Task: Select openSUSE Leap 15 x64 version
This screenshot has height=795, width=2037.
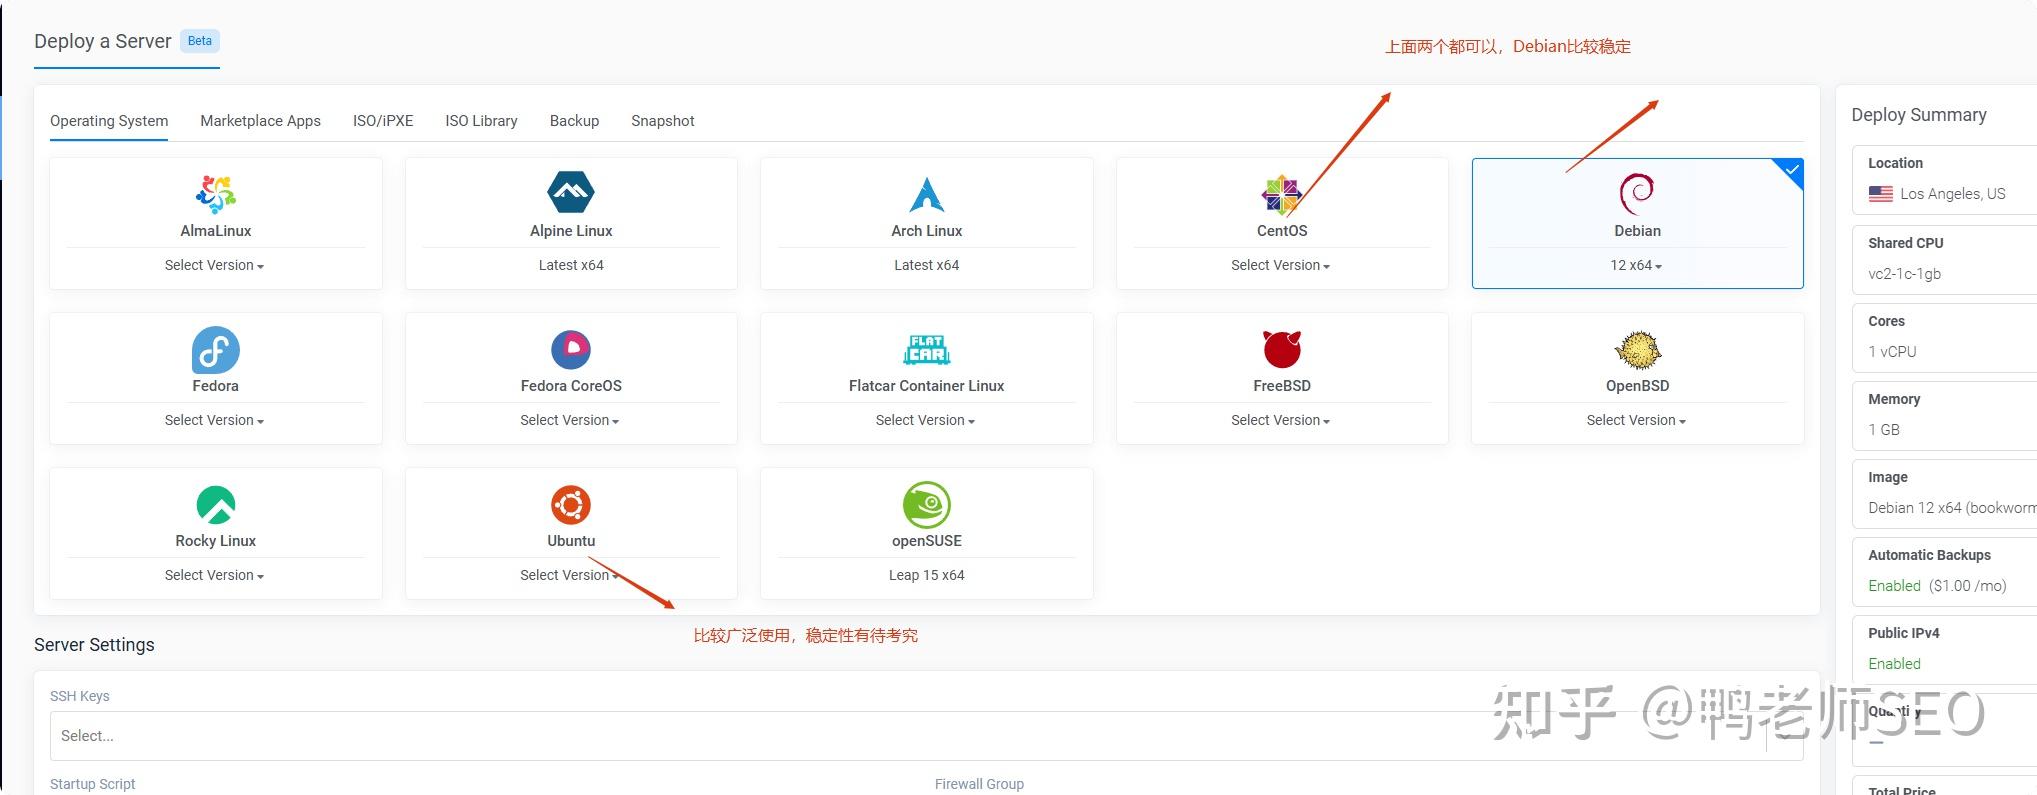Action: [x=927, y=575]
